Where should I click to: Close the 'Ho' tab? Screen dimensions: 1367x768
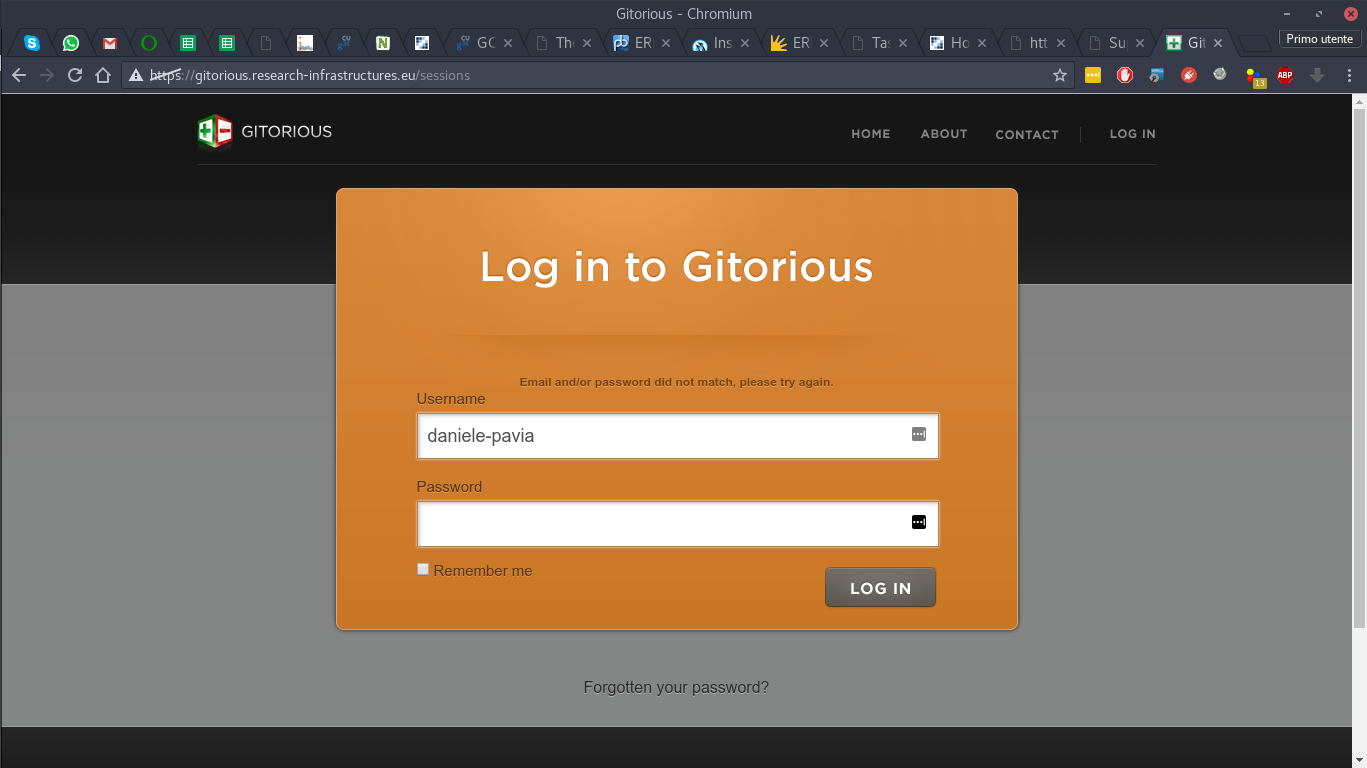click(982, 43)
